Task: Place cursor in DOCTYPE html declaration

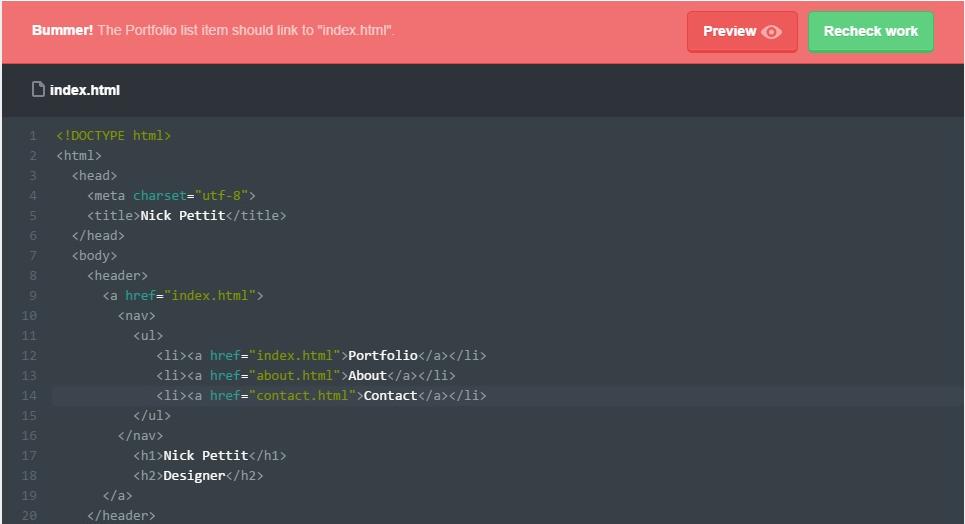Action: point(113,136)
